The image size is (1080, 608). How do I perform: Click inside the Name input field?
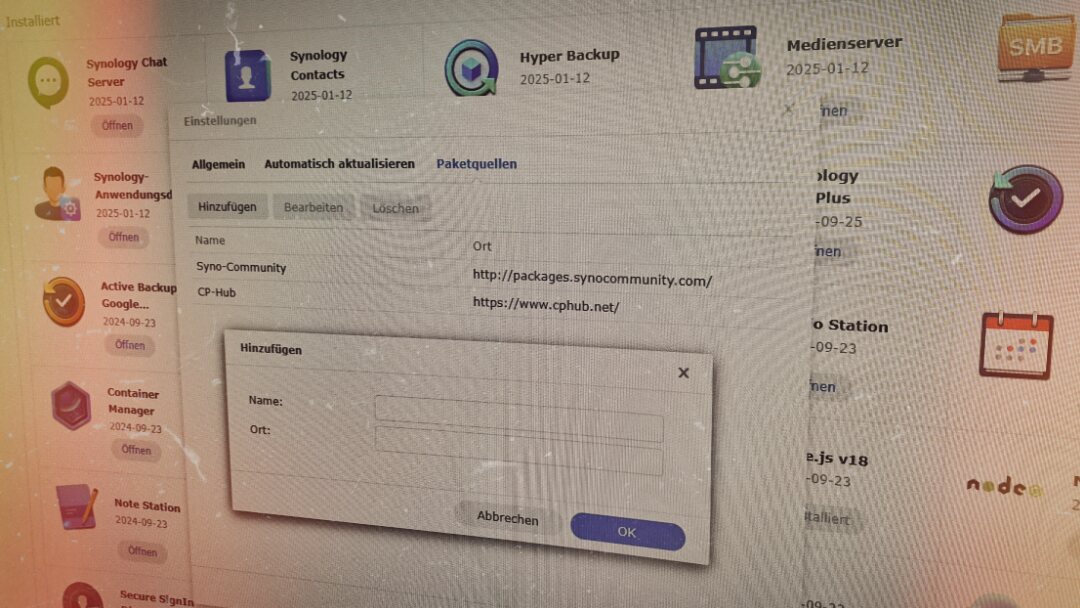(x=520, y=404)
